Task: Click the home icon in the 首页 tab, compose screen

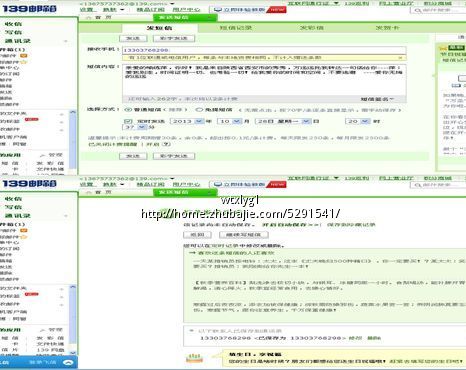Action: pos(88,17)
